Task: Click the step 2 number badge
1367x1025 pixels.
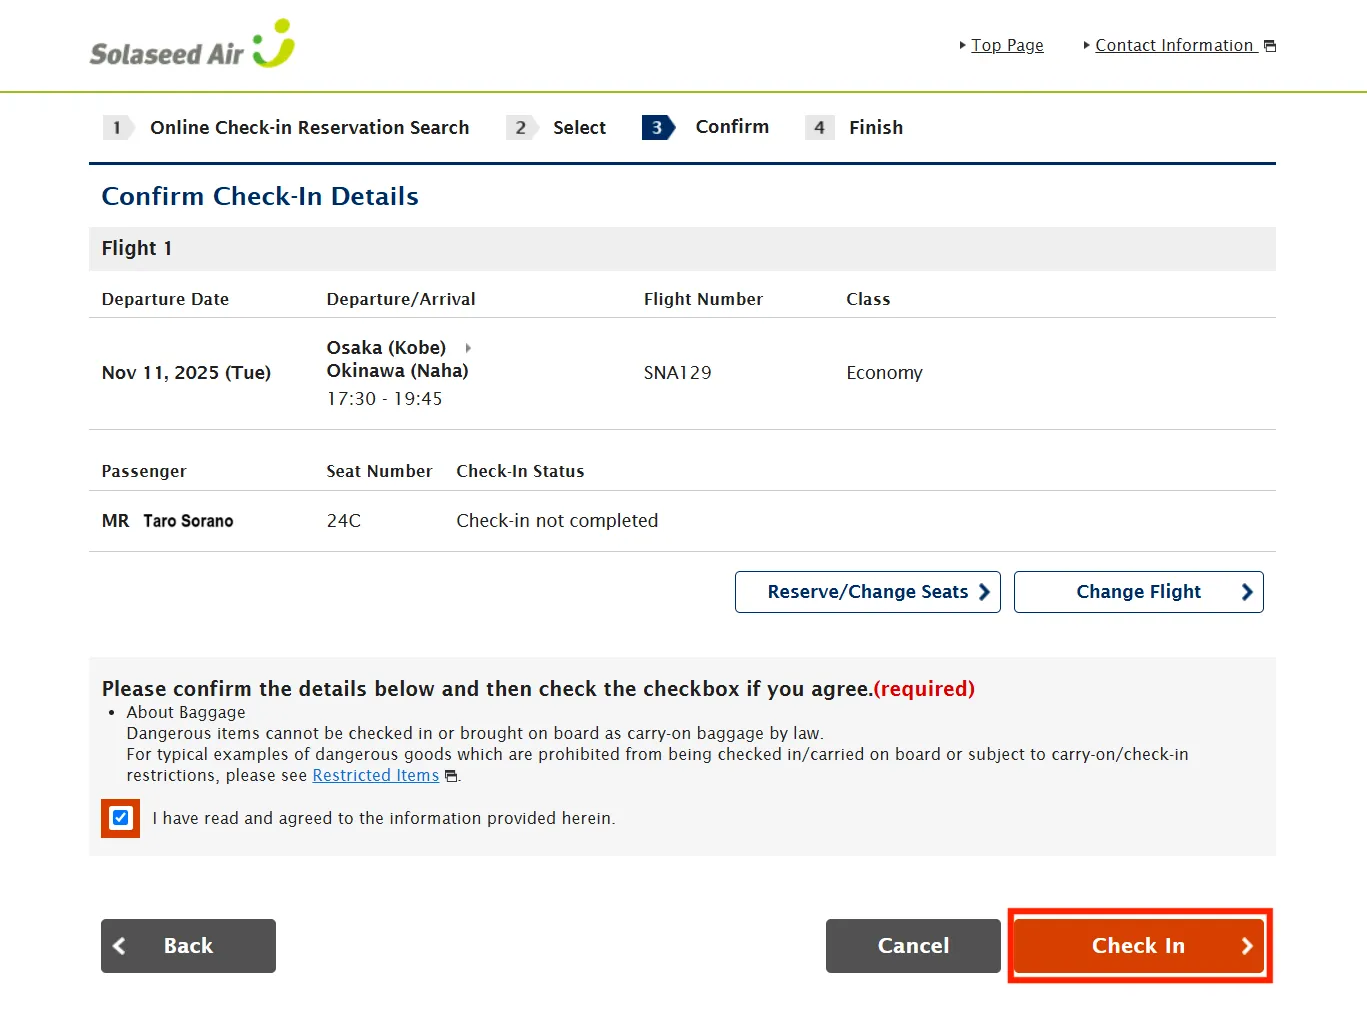Action: pos(520,128)
